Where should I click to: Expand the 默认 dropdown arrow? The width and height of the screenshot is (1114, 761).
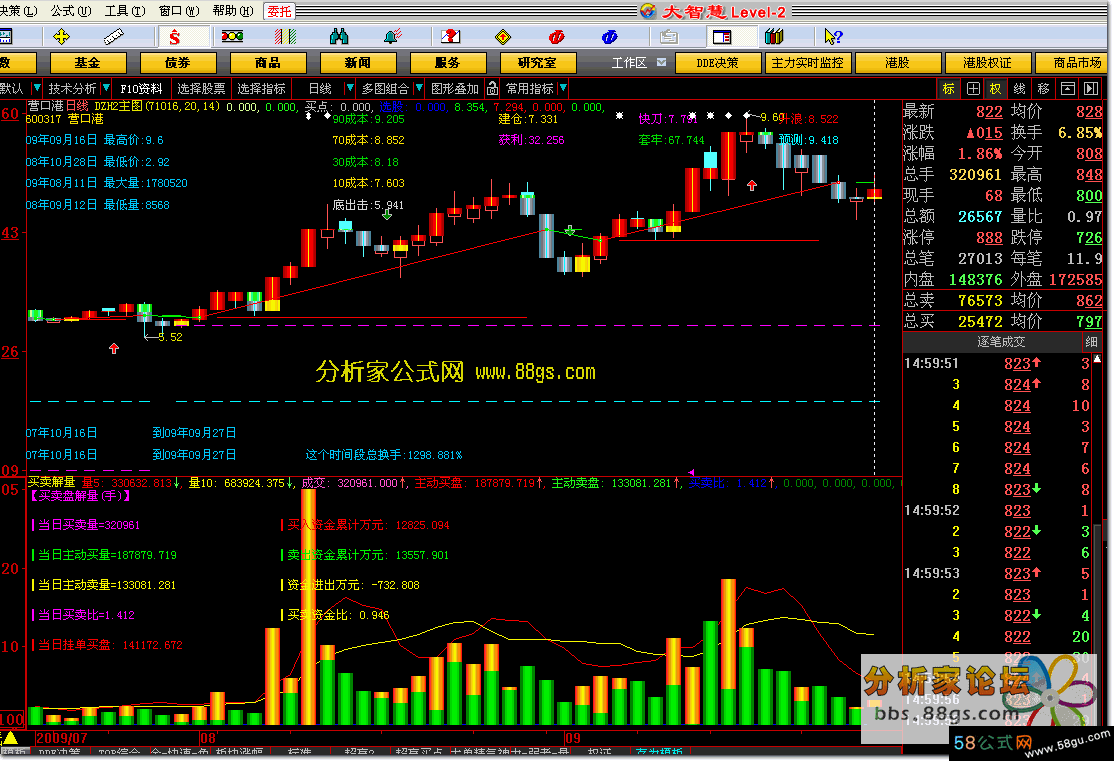click(x=37, y=88)
